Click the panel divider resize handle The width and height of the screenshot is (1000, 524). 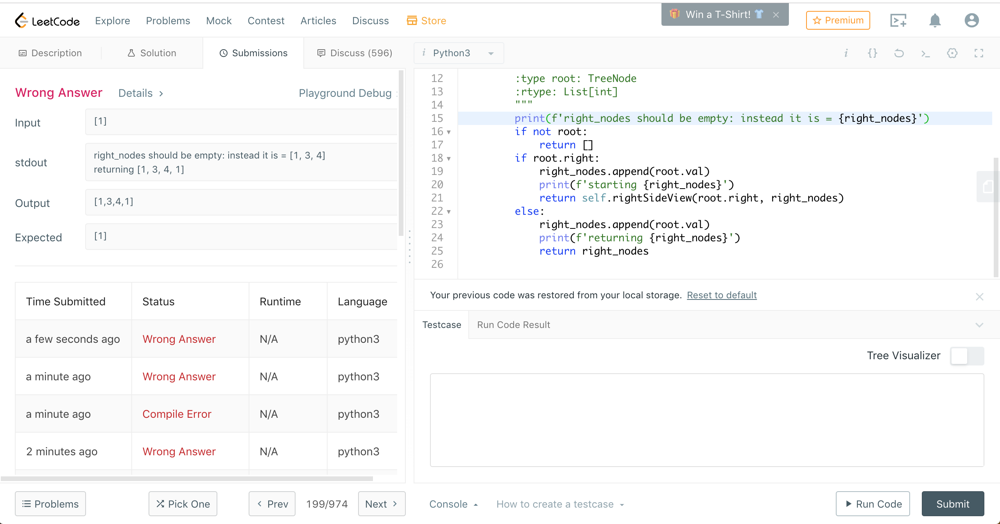(x=409, y=247)
